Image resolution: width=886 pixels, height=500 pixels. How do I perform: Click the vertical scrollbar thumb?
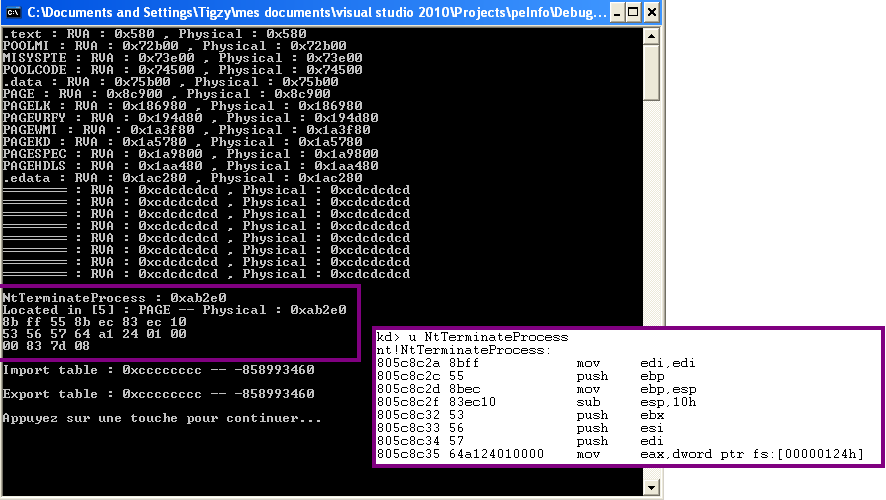pos(652,72)
